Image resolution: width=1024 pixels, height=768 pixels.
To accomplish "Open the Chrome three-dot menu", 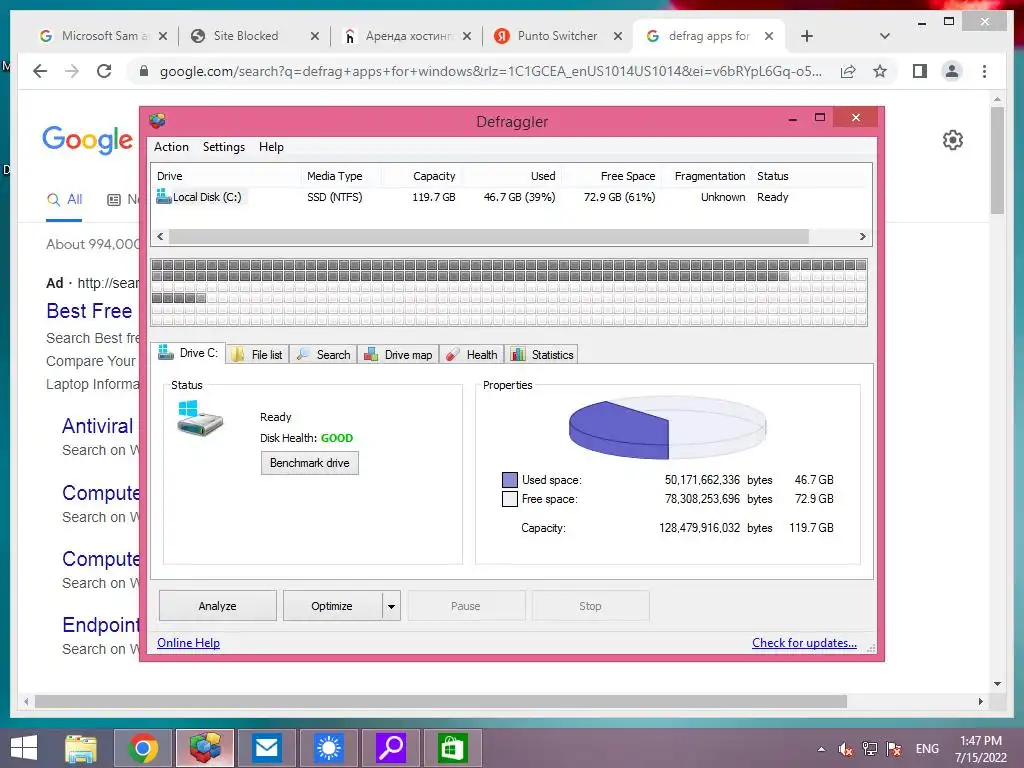I will (x=984, y=71).
